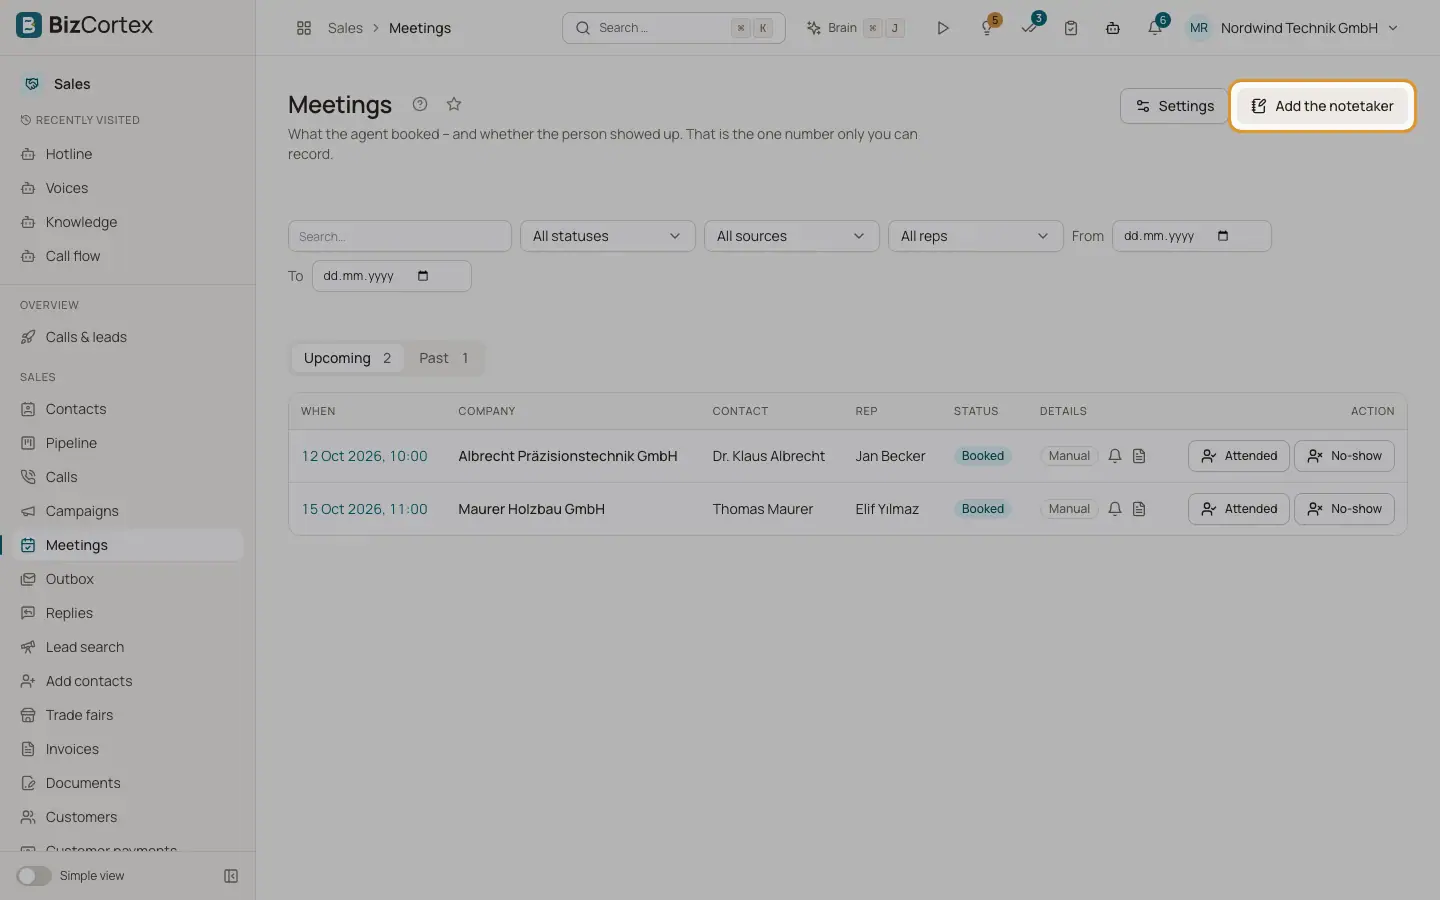
Task: Mark Albrecht Präzisionstechnik meeting as Attended
Action: click(1239, 456)
